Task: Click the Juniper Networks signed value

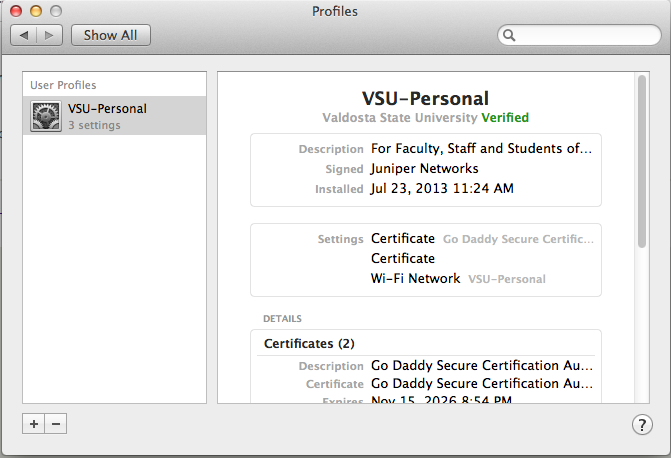Action: pyautogui.click(x=425, y=169)
